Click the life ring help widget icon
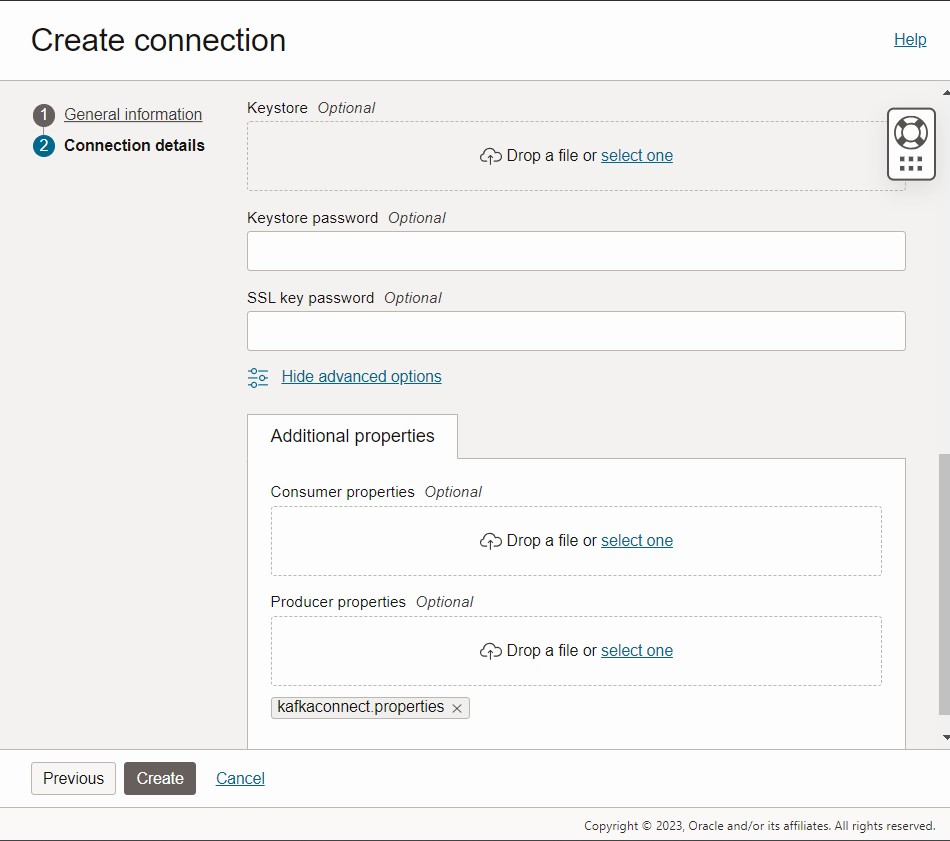950x841 pixels. tap(910, 132)
